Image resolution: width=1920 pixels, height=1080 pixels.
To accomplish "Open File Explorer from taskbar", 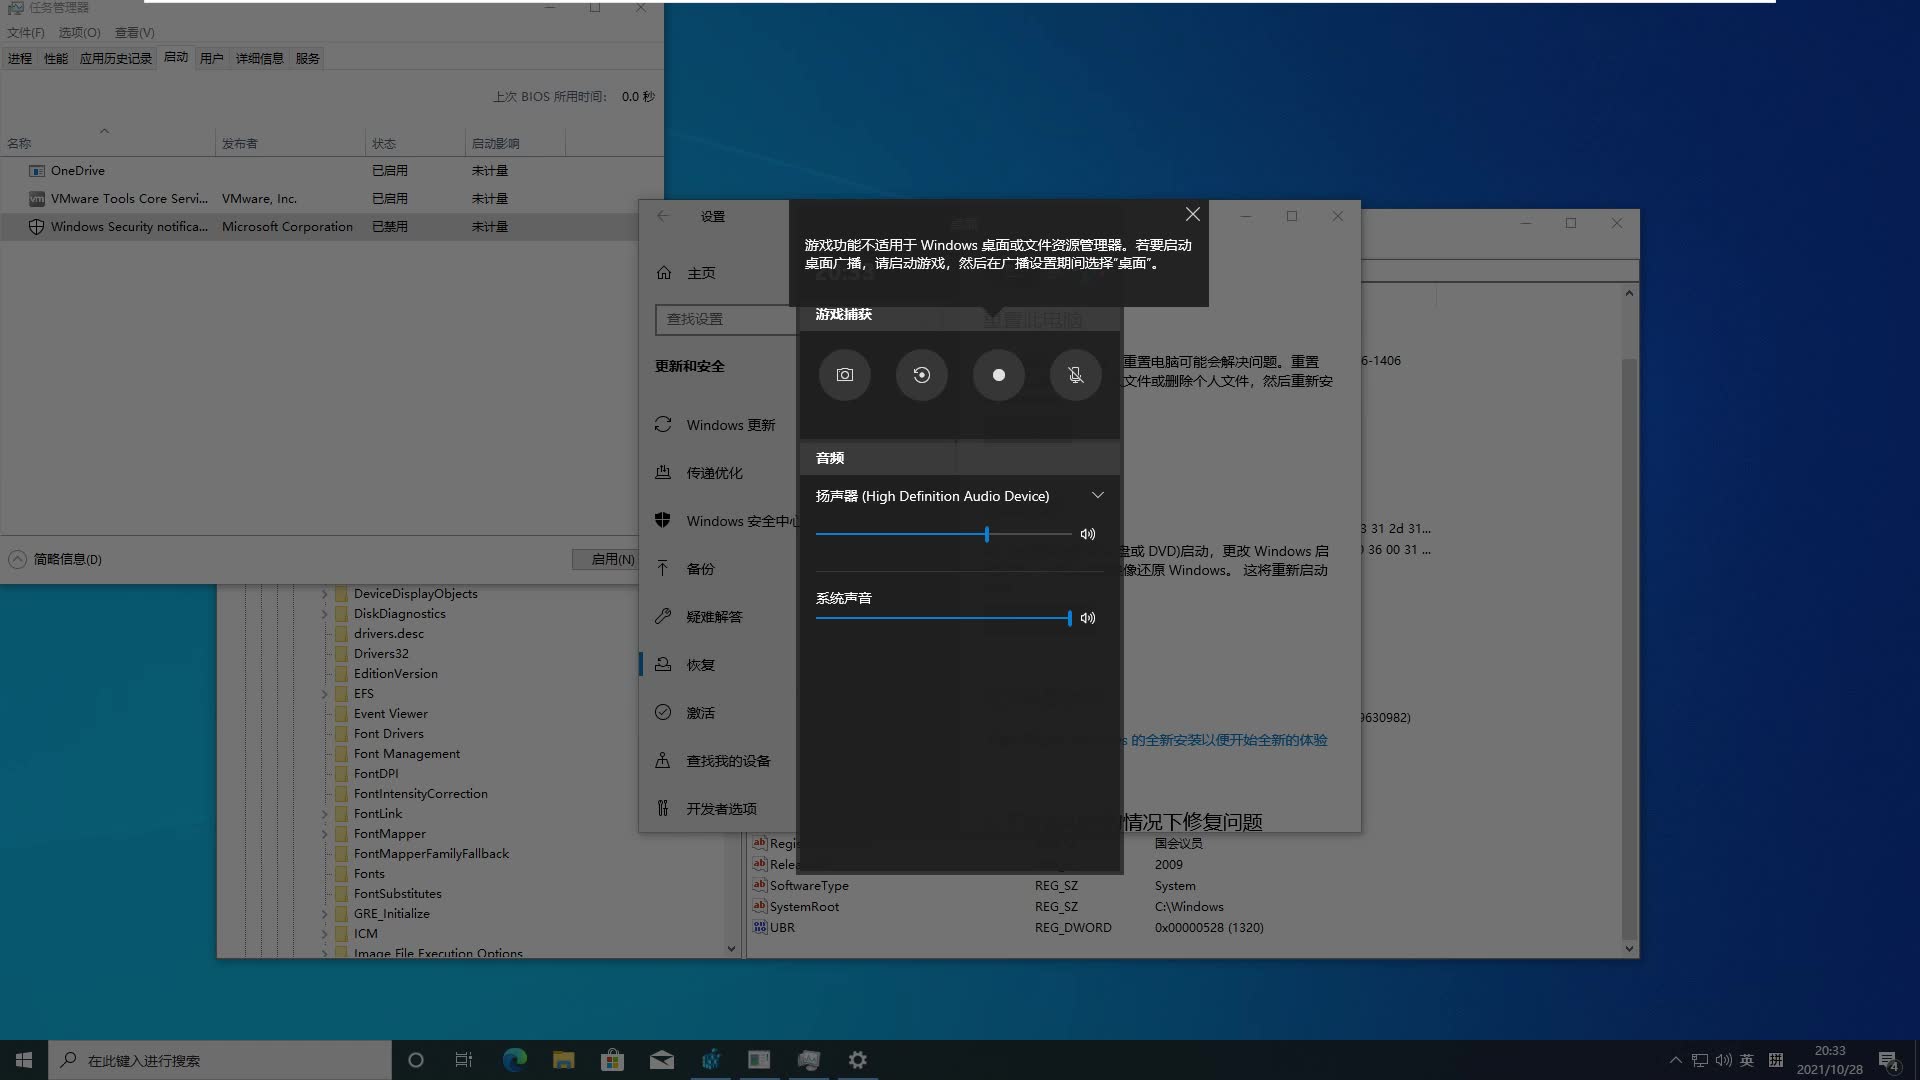I will click(x=563, y=1060).
